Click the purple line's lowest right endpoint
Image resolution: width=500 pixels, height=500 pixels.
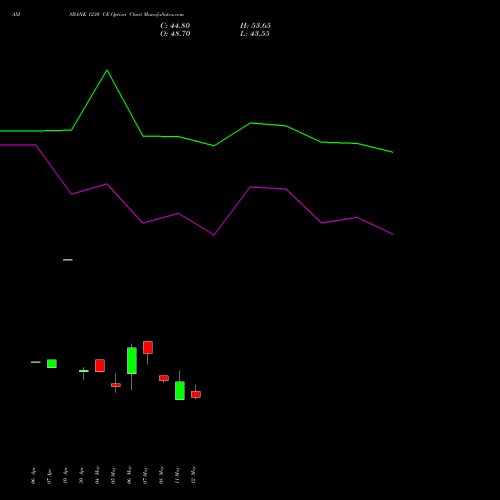coord(393,234)
